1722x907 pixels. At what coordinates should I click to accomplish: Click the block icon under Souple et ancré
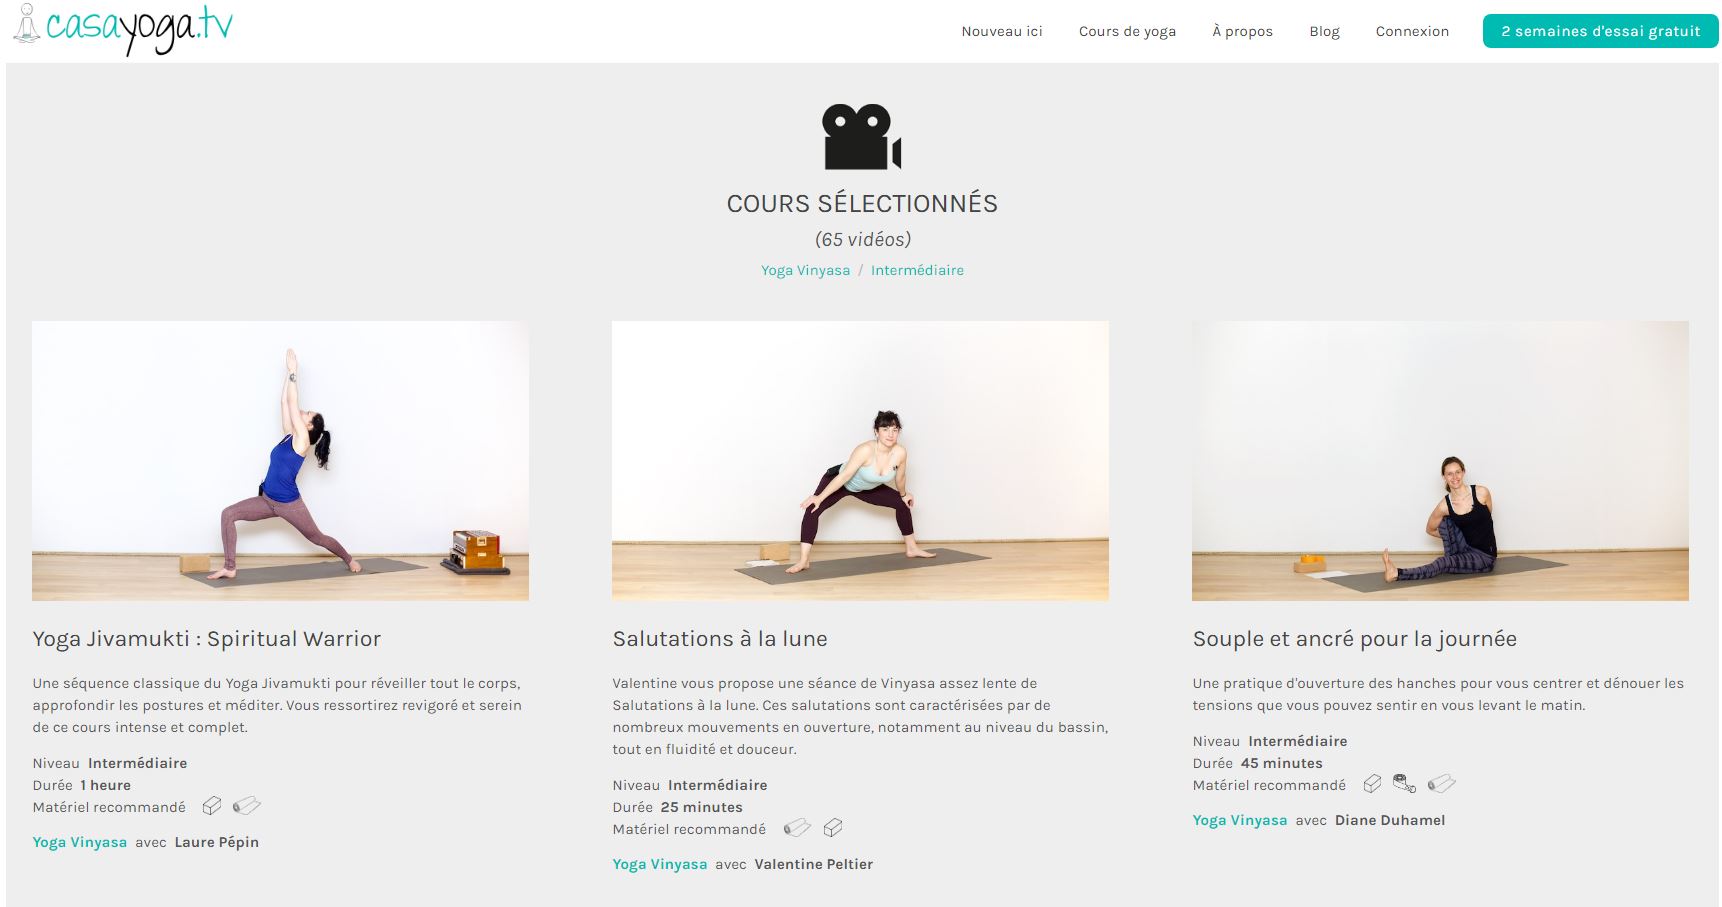(1372, 784)
